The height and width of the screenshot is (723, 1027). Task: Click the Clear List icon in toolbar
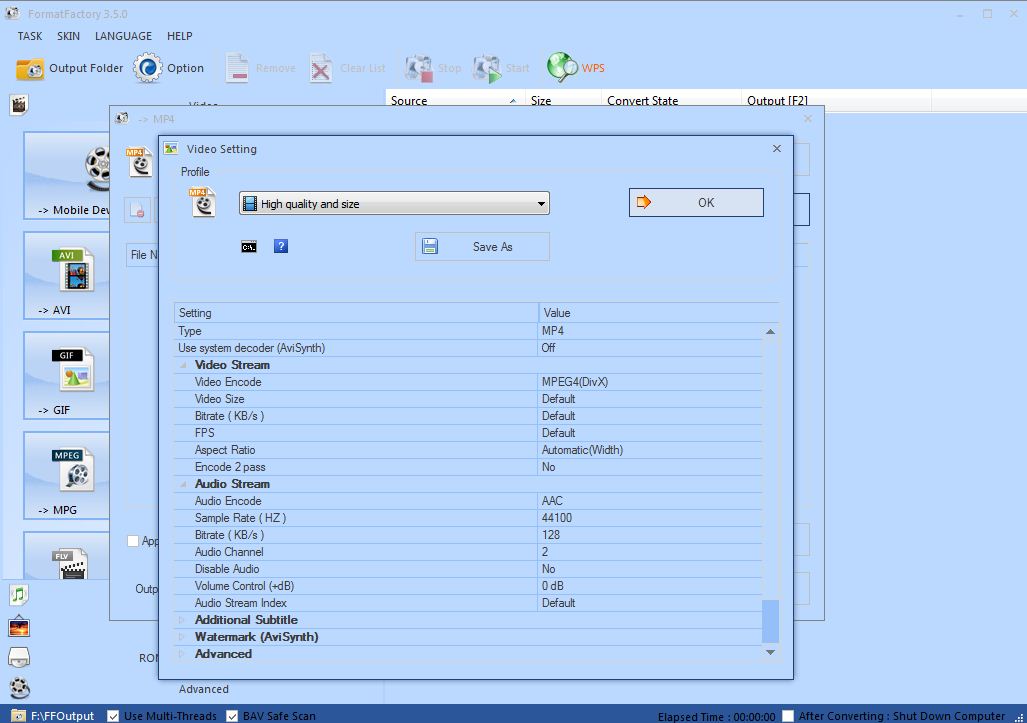coord(320,68)
